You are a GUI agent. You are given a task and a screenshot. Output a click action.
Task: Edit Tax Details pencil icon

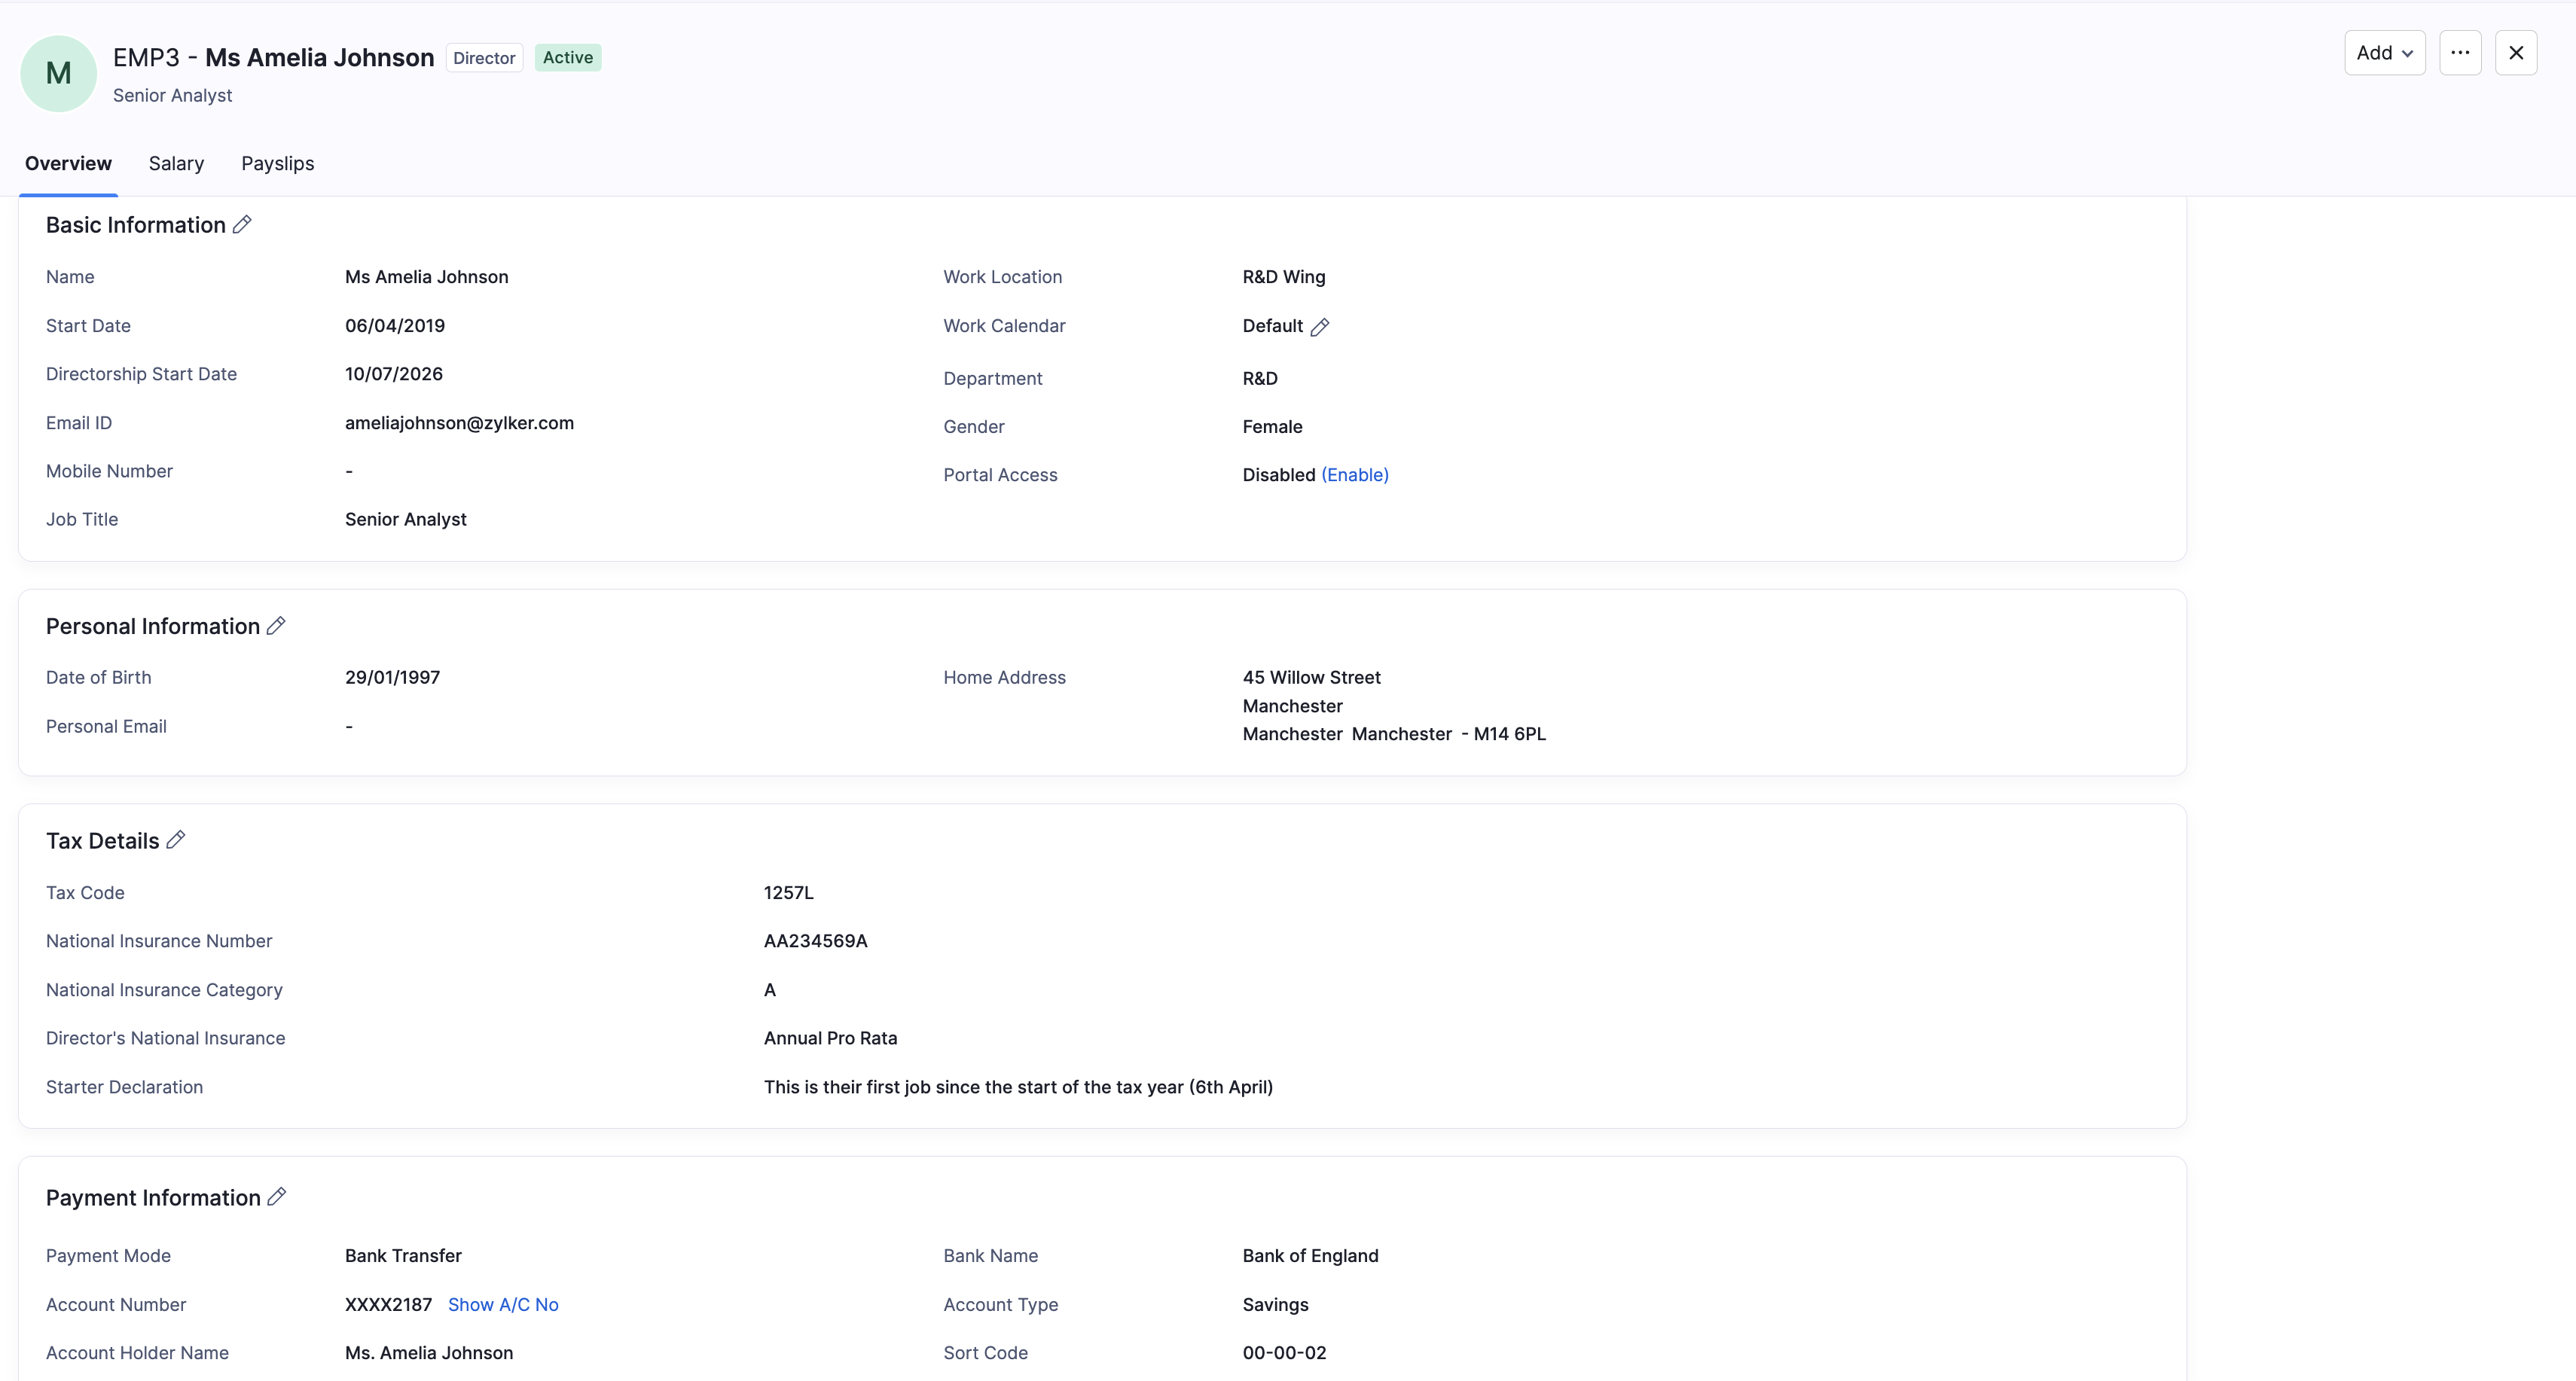[176, 840]
